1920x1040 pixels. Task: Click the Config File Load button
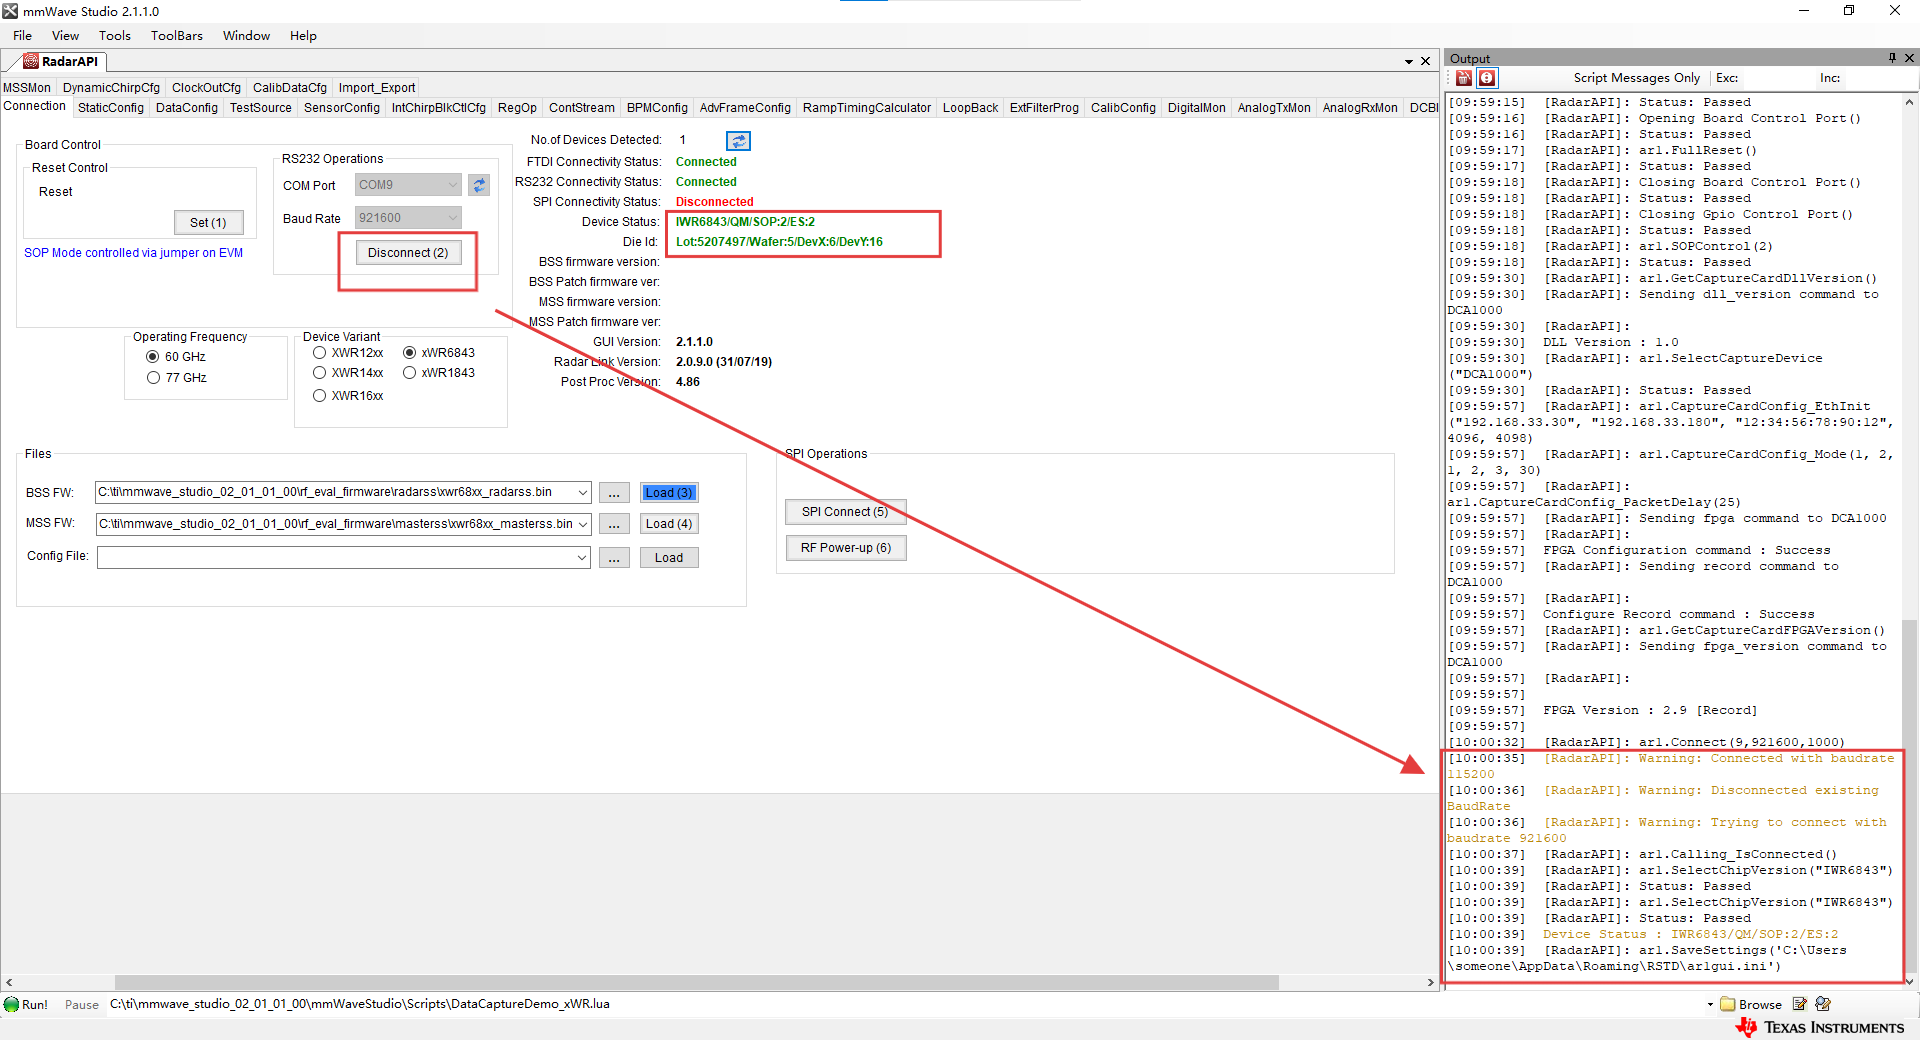[x=669, y=558]
